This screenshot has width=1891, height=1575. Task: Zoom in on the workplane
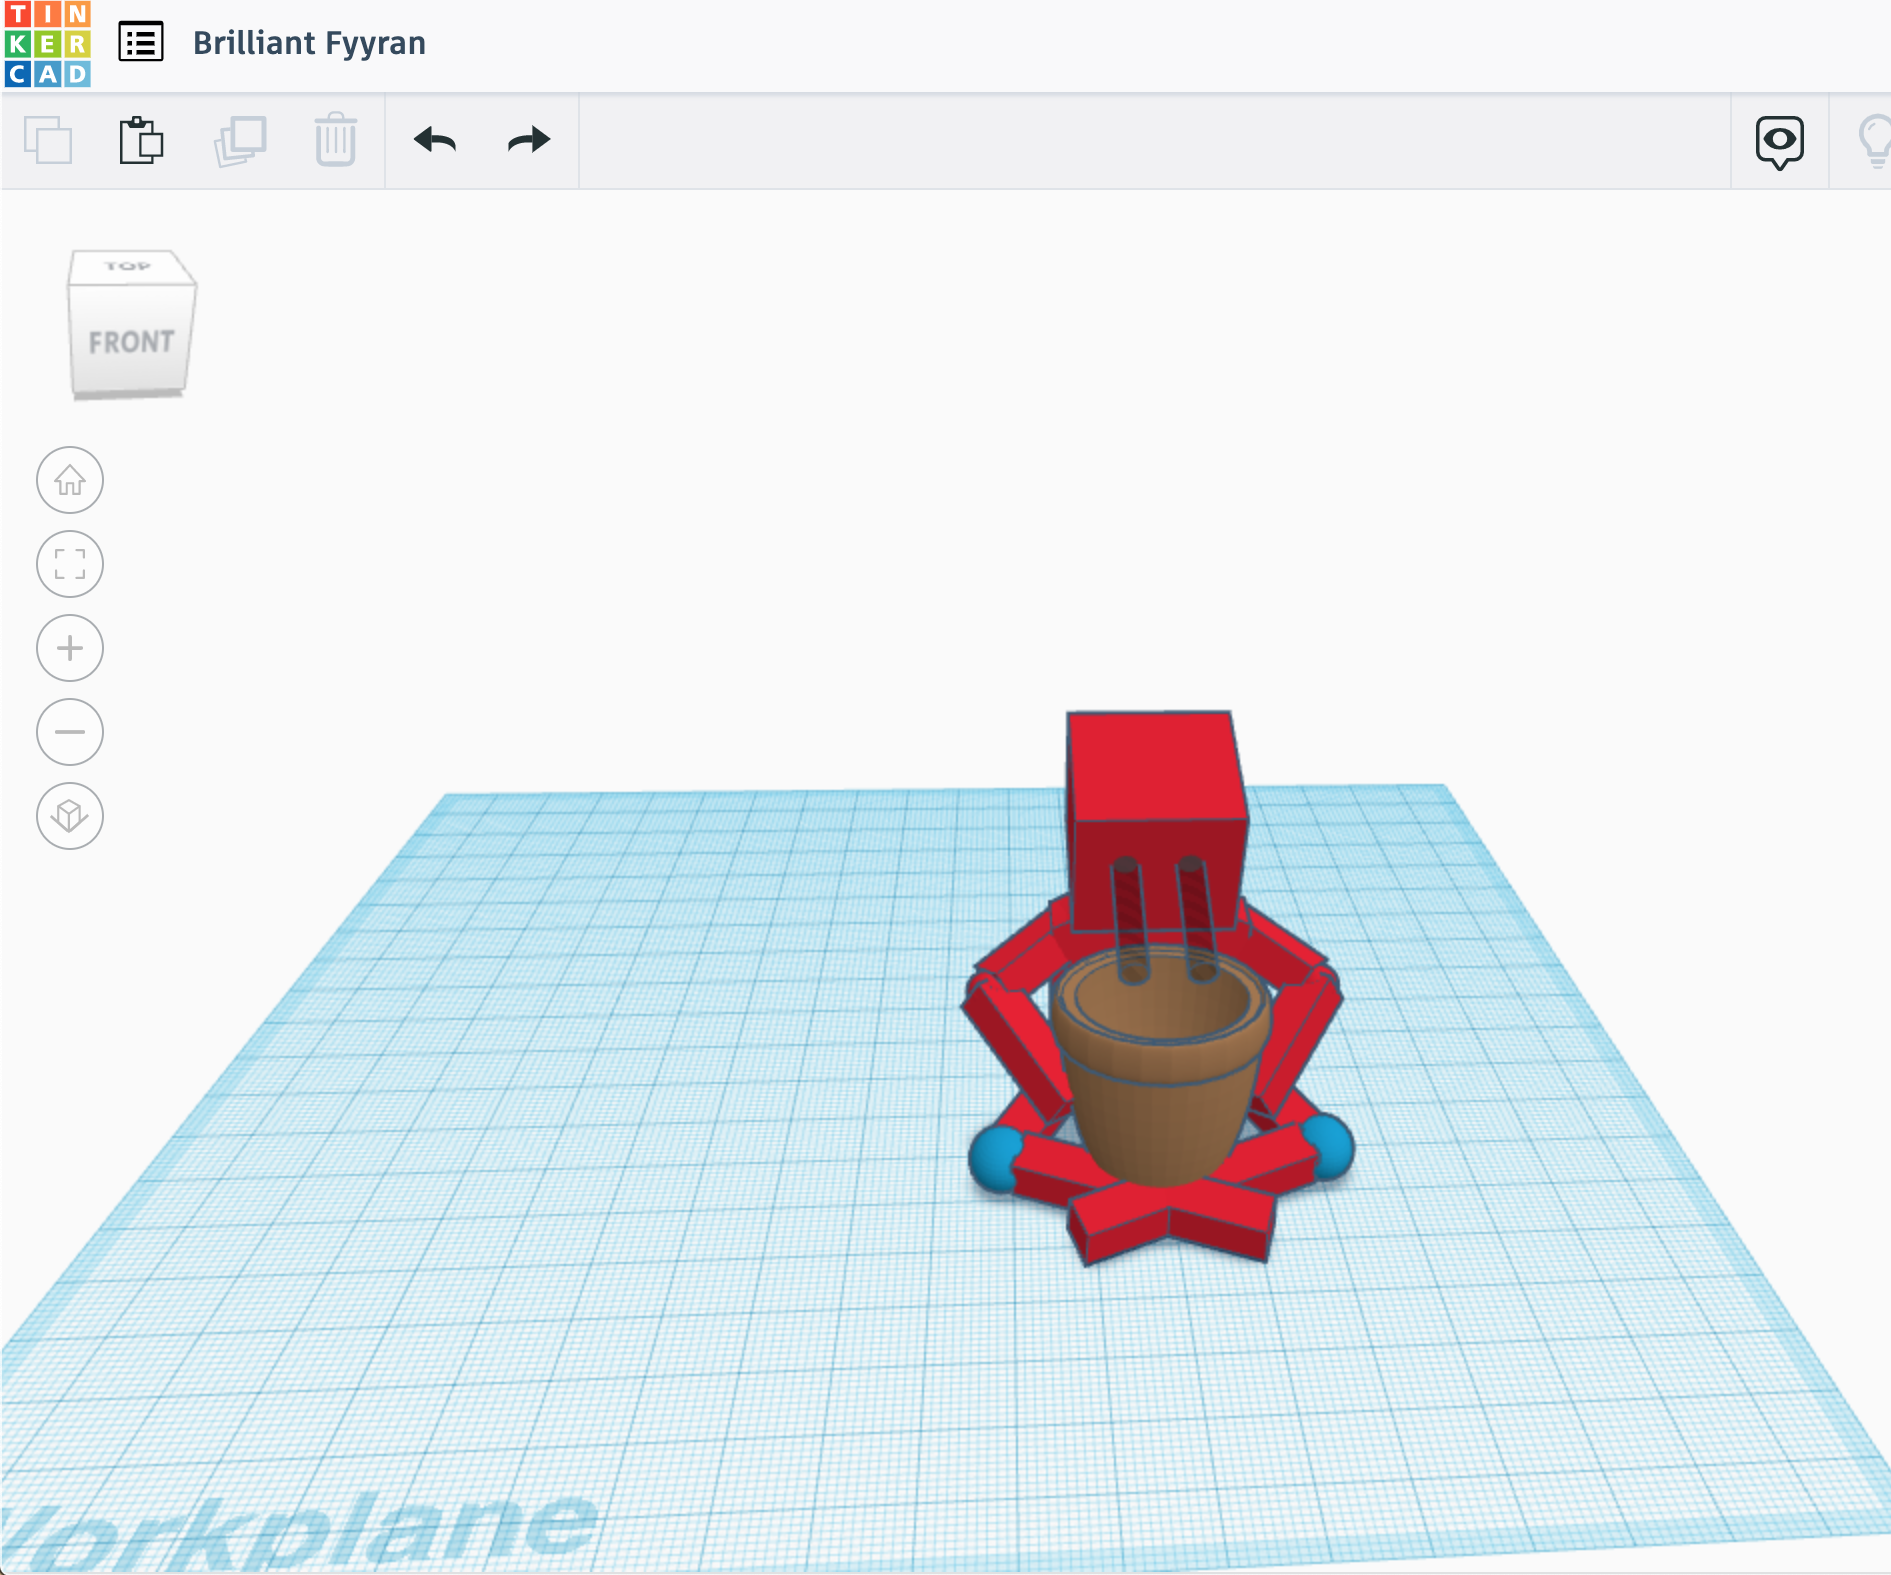(x=69, y=648)
